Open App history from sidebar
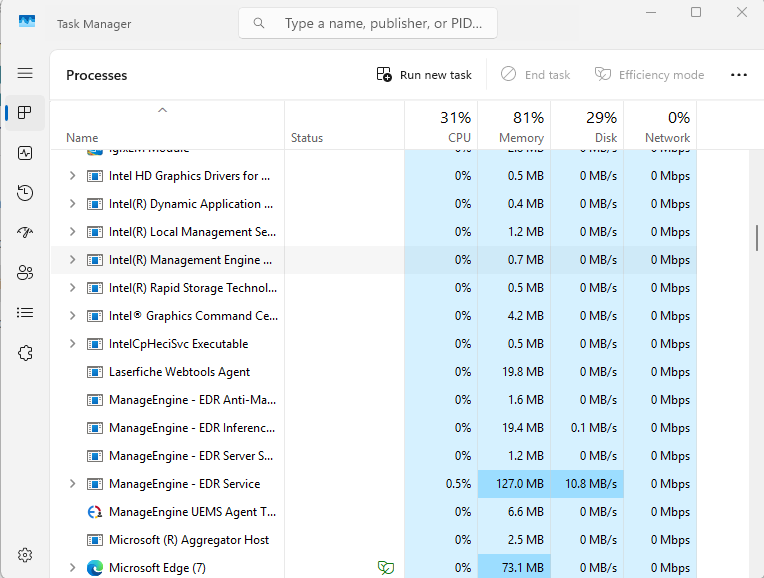 [25, 193]
